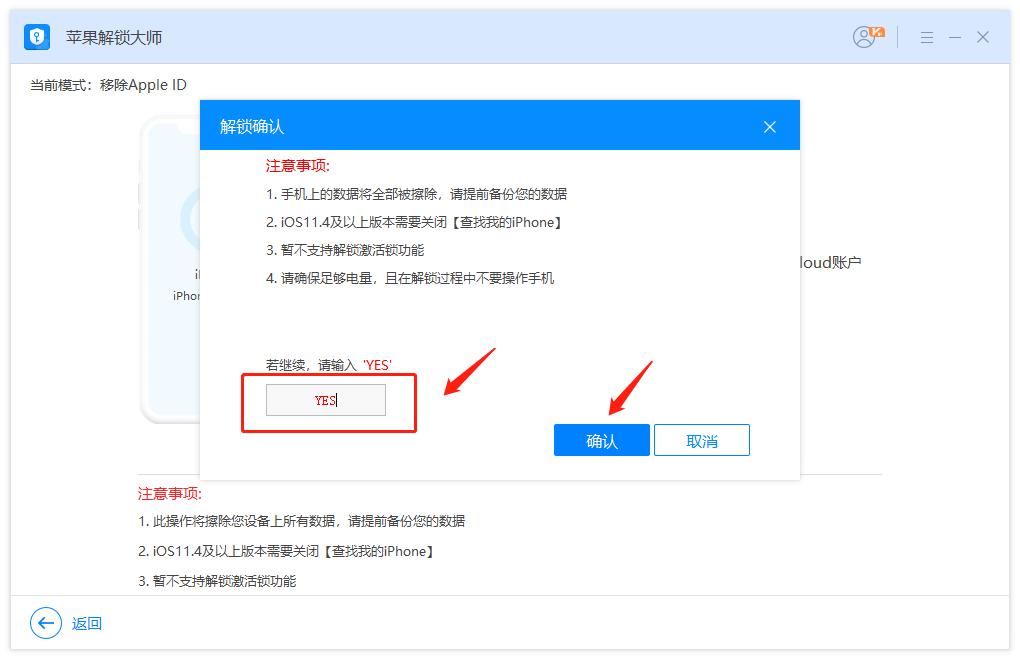This screenshot has height=660, width=1020.
Task: Close the 解锁确认 dialog with the X
Action: click(x=769, y=127)
